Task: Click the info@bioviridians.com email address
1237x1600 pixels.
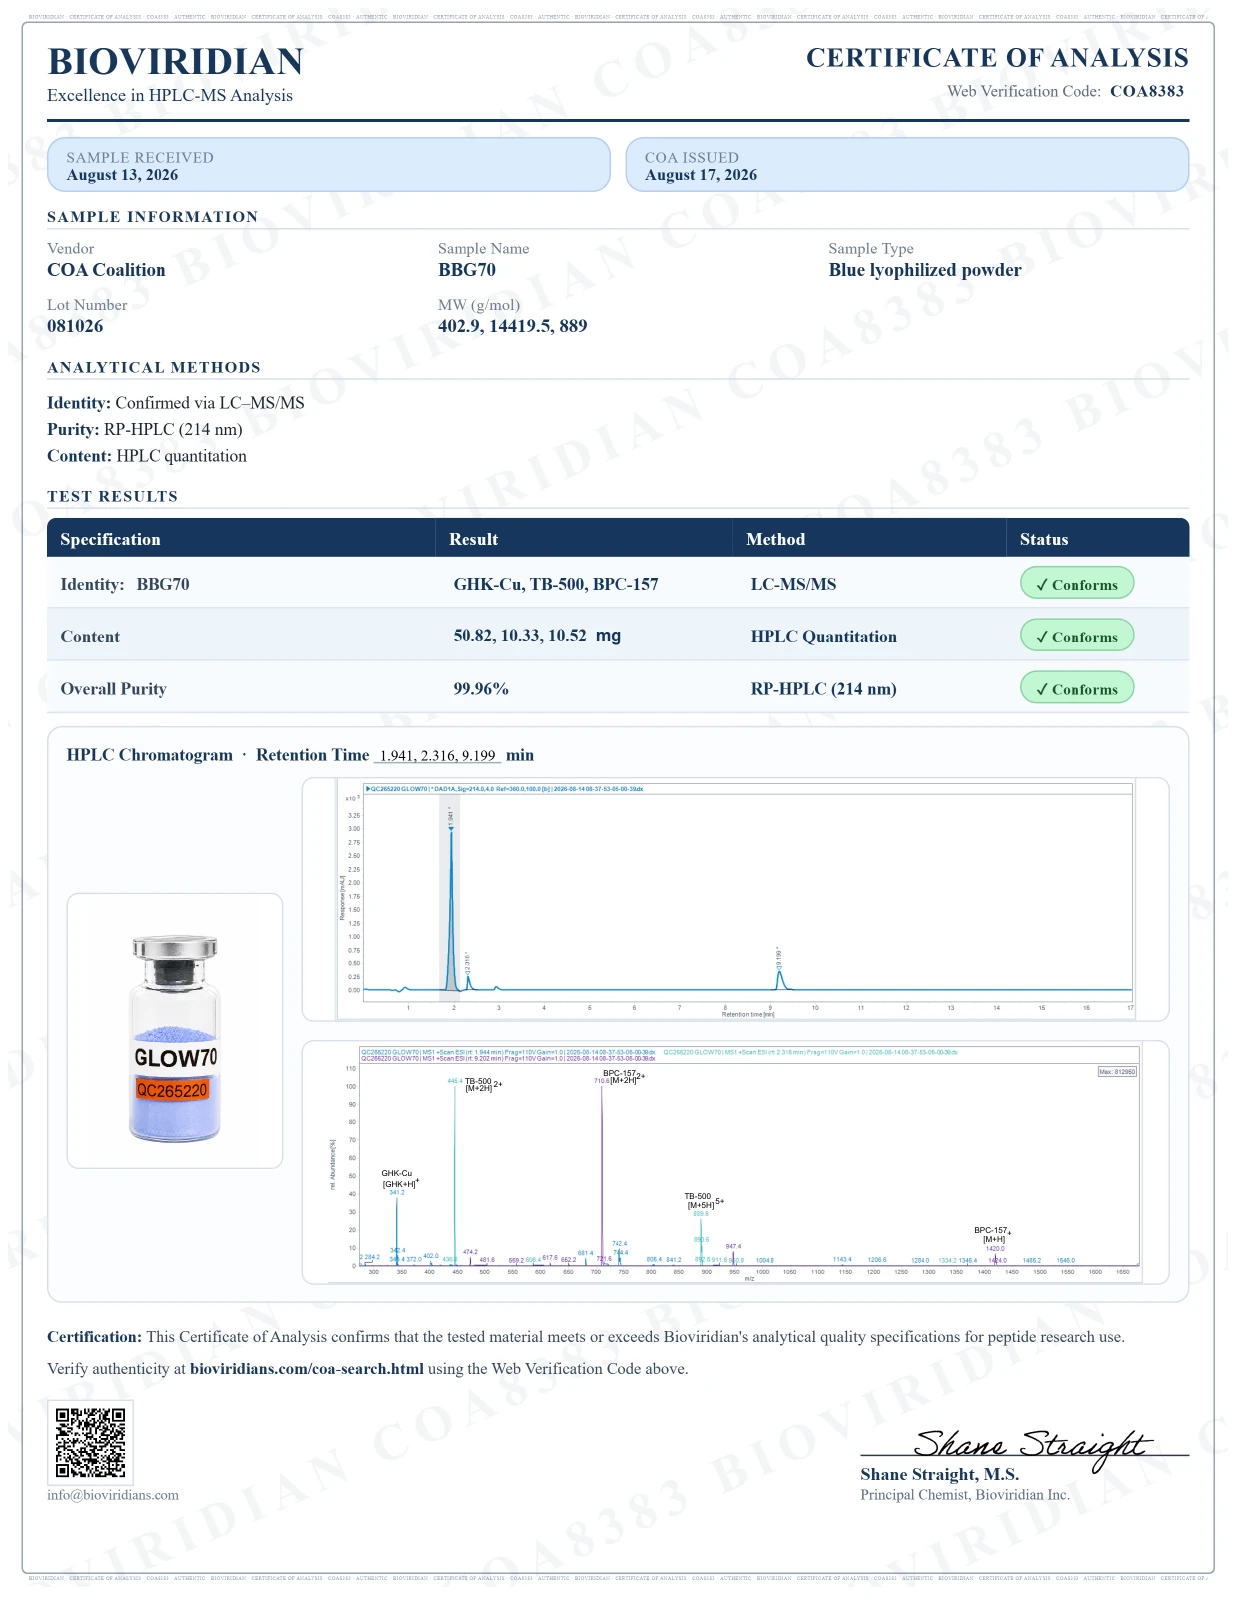Action: coord(113,1495)
